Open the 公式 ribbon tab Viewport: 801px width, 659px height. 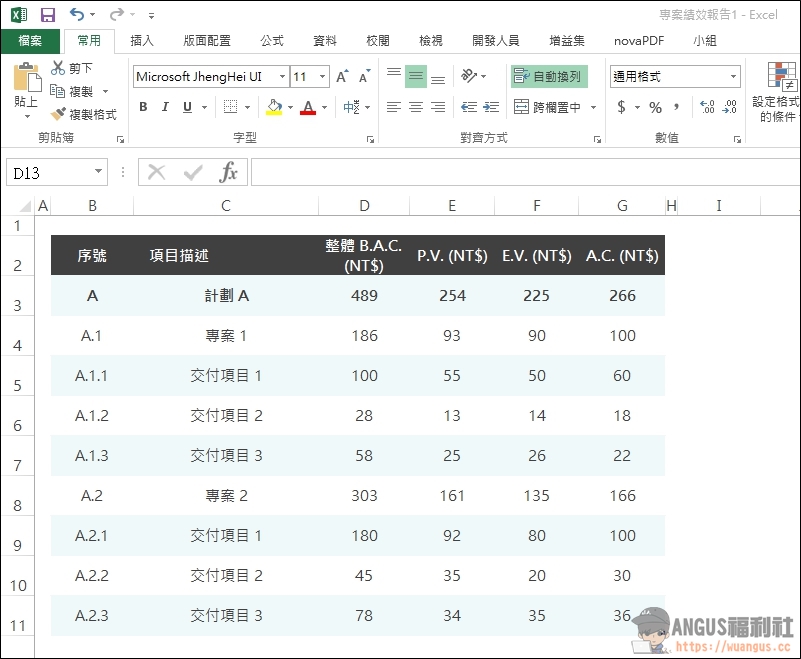pos(272,41)
